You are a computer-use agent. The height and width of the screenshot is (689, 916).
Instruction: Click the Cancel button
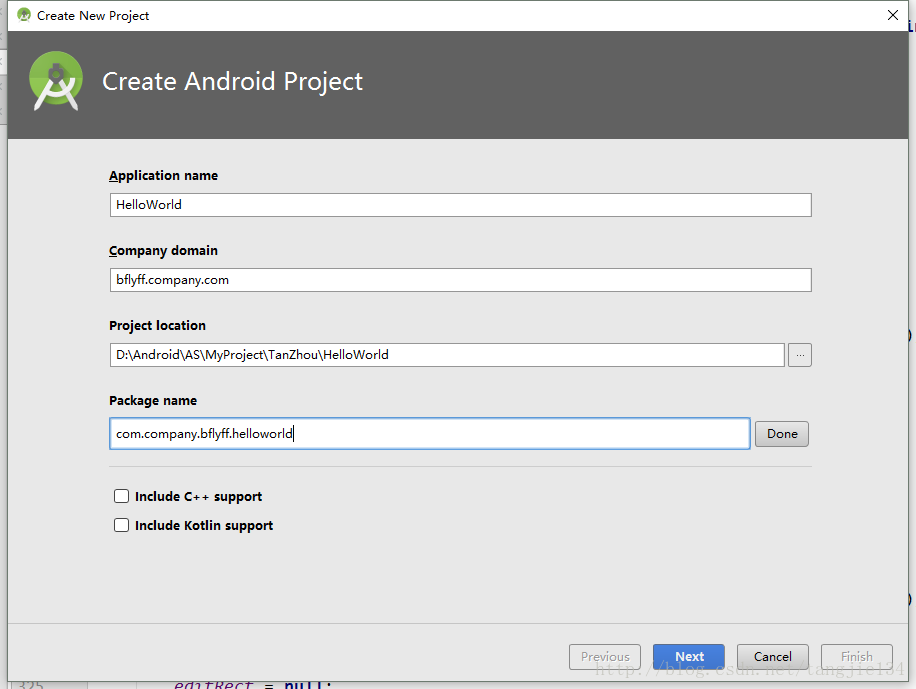point(772,657)
